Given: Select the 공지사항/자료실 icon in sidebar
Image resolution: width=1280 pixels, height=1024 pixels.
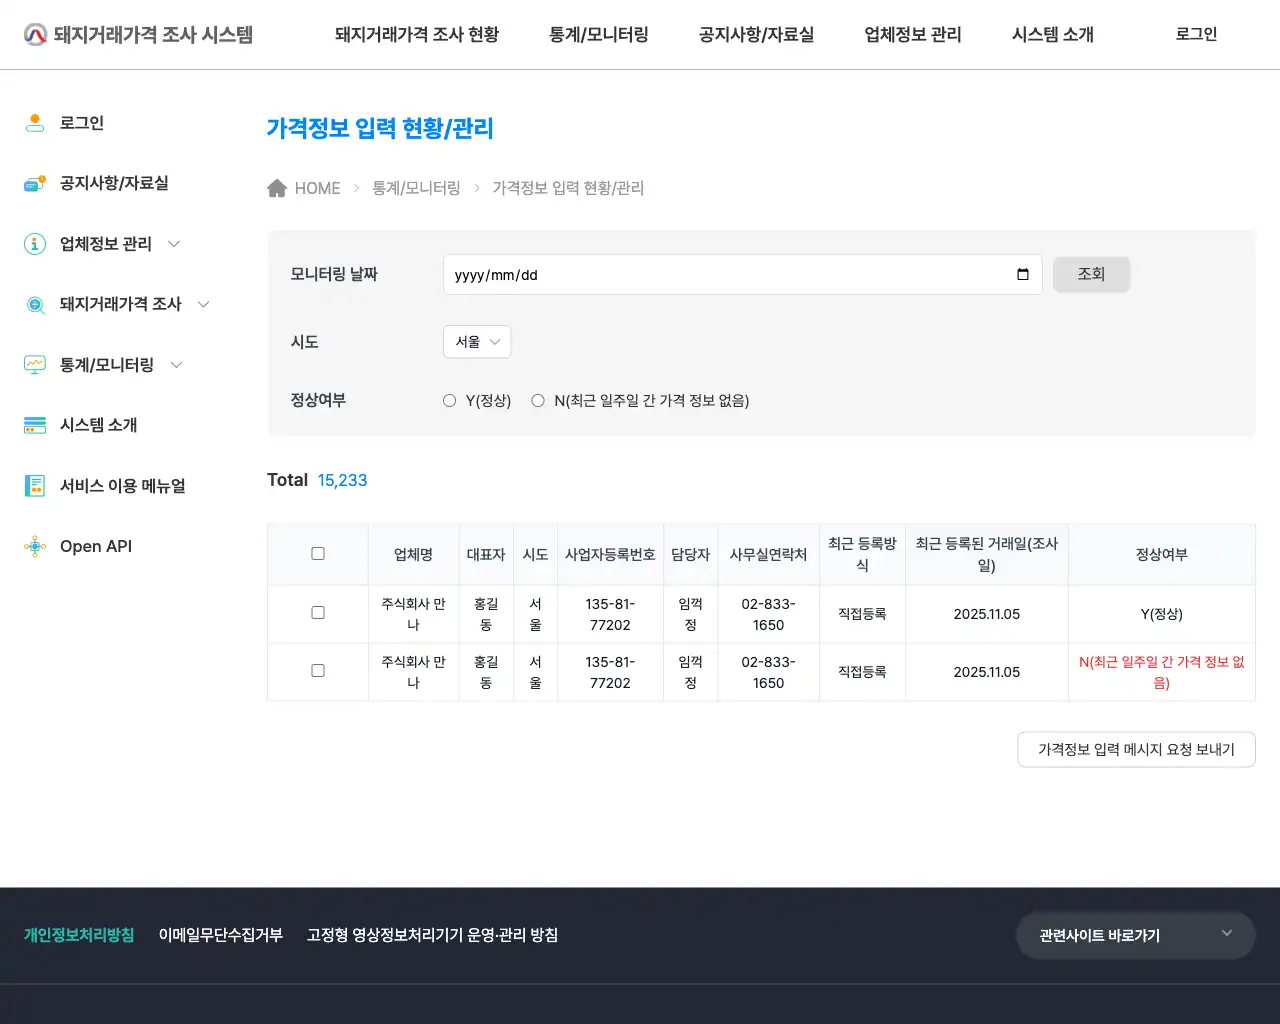Looking at the screenshot, I should (x=35, y=182).
